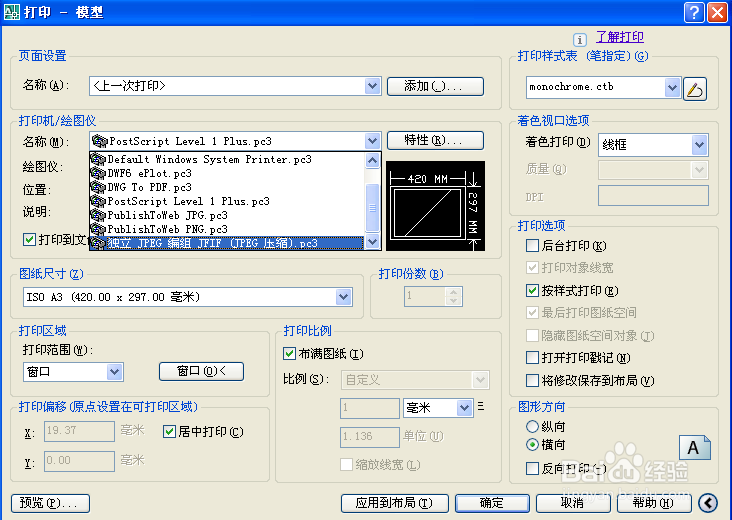
Task: Toggle the 打印到文件 checkbox
Action: (29, 239)
